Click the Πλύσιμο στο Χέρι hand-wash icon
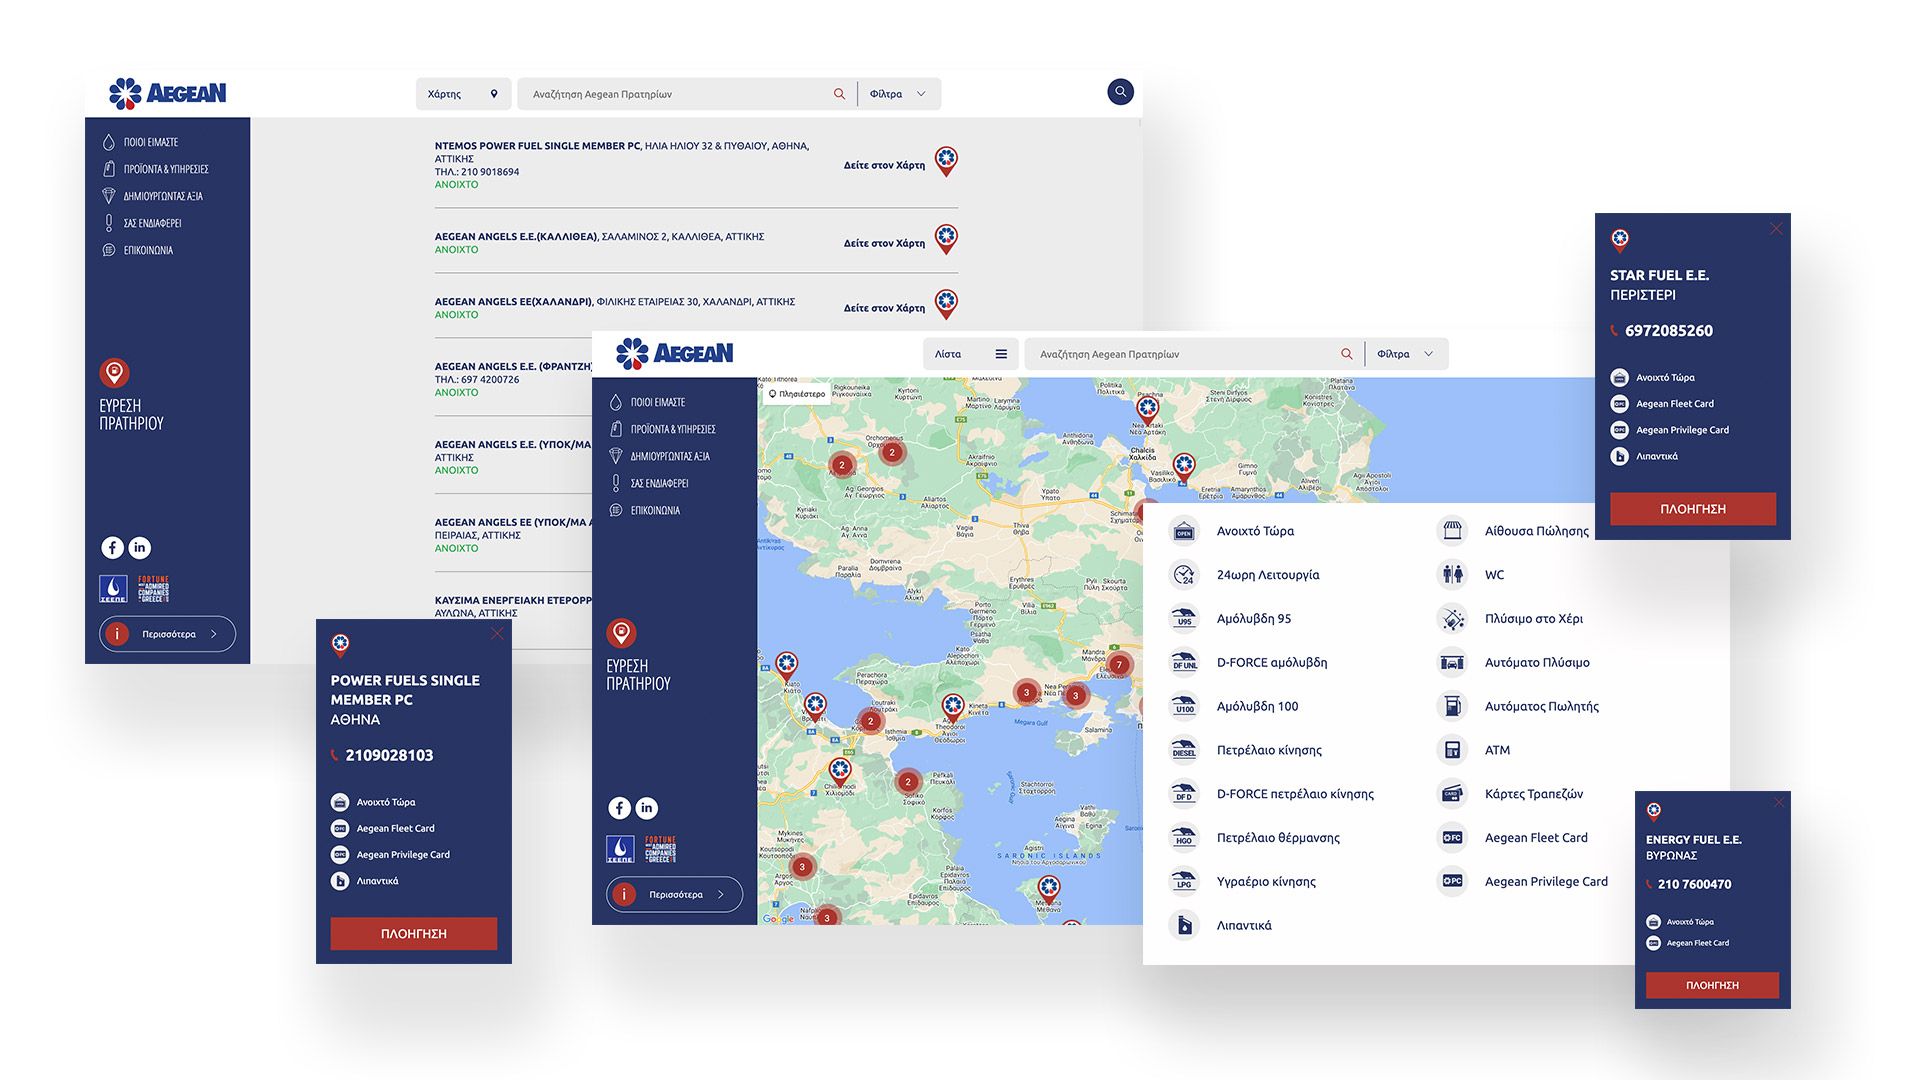This screenshot has height=1080, width=1920. (1452, 619)
